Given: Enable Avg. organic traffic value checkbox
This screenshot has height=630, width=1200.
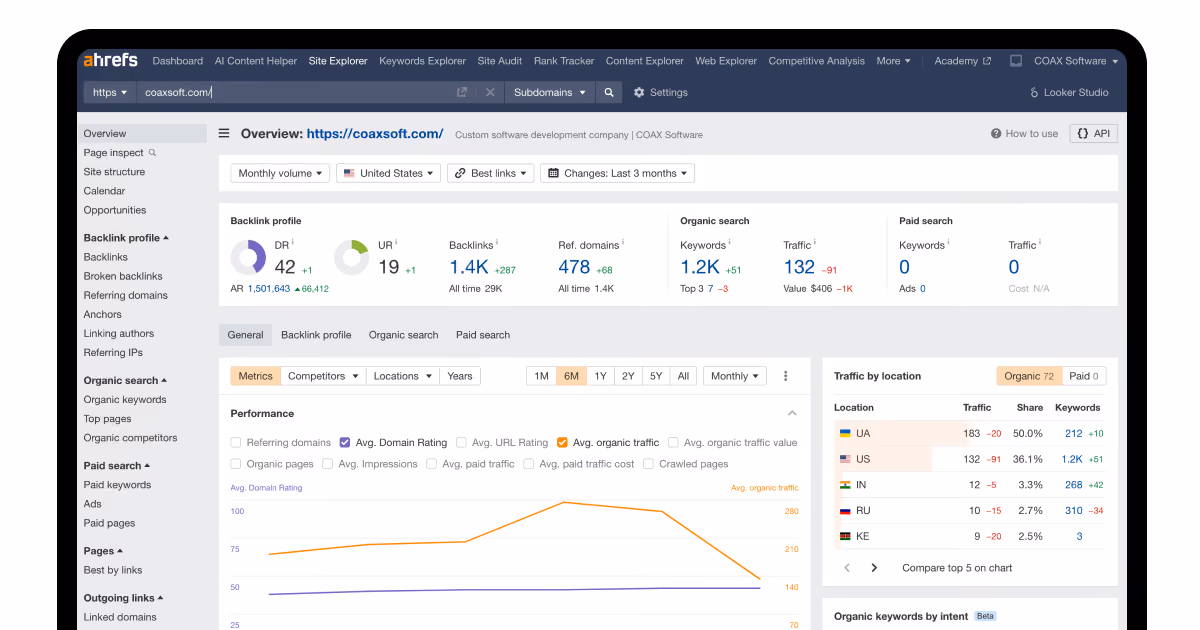Looking at the screenshot, I should [674, 442].
